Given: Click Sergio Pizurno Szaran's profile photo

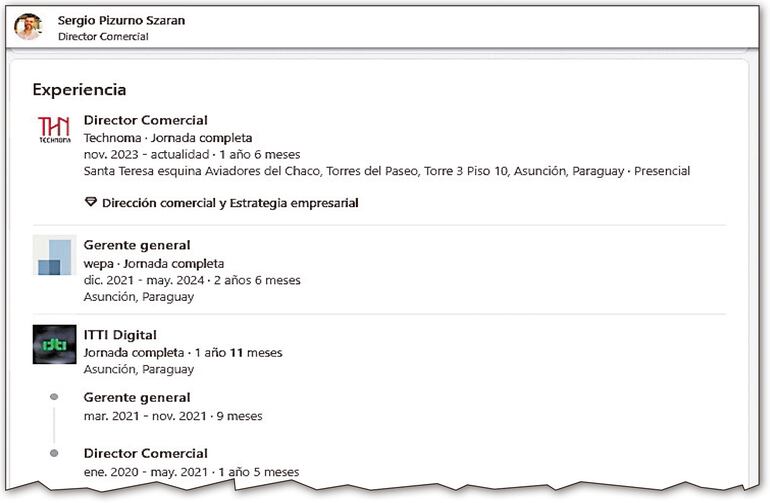Looking at the screenshot, I should (x=28, y=27).
